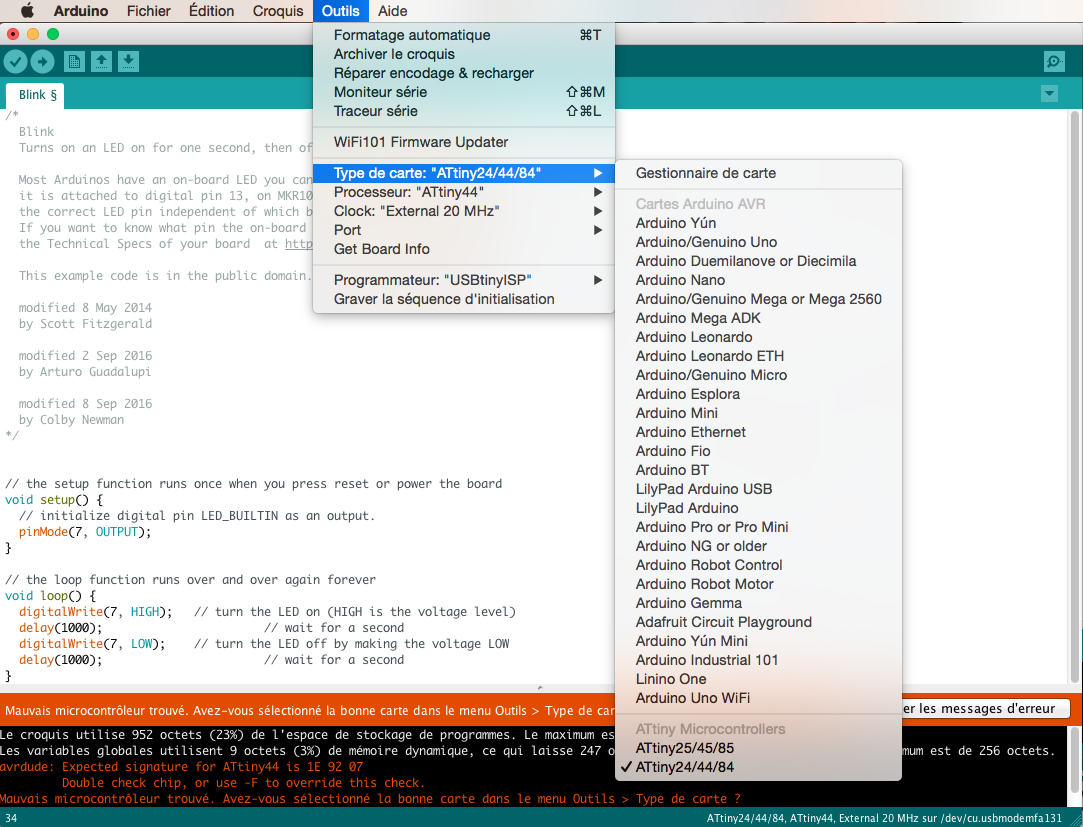Select ATtiny25/45/85 board
The height and width of the screenshot is (827, 1083).
(758, 748)
